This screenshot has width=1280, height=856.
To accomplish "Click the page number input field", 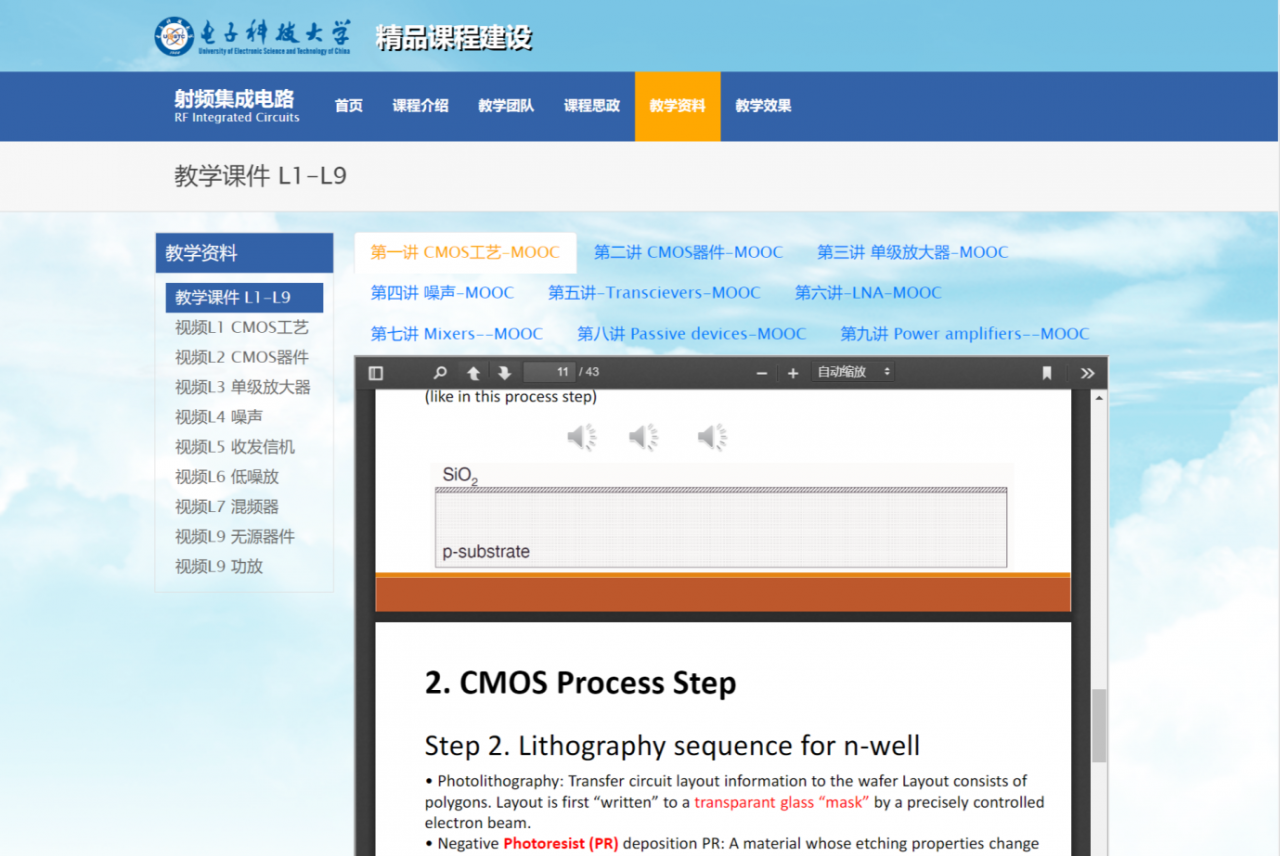I will (549, 372).
